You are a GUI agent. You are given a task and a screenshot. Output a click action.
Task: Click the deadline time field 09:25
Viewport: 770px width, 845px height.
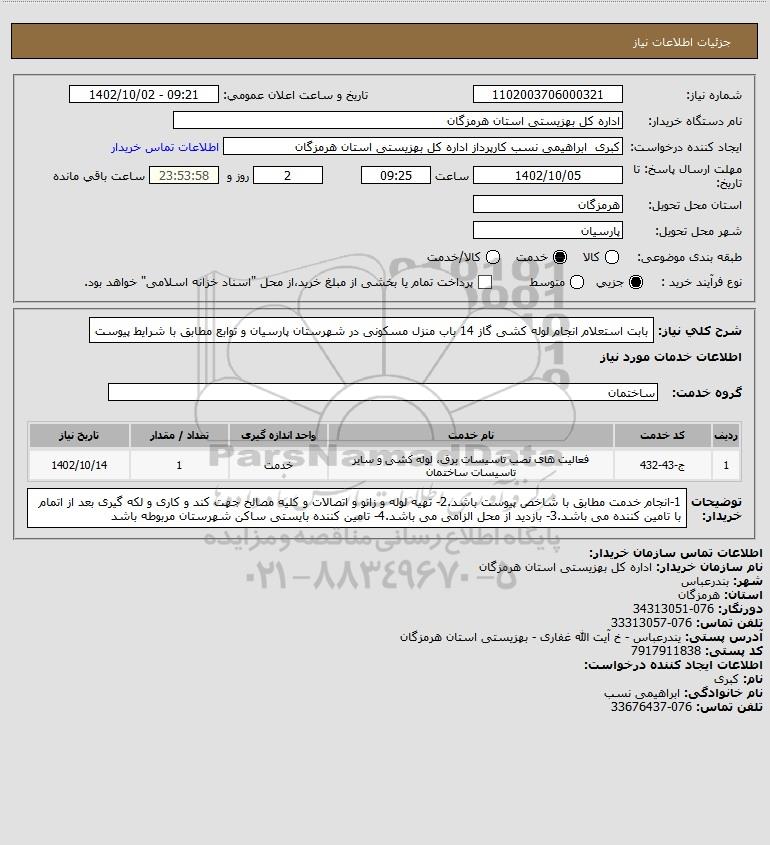click(x=396, y=175)
